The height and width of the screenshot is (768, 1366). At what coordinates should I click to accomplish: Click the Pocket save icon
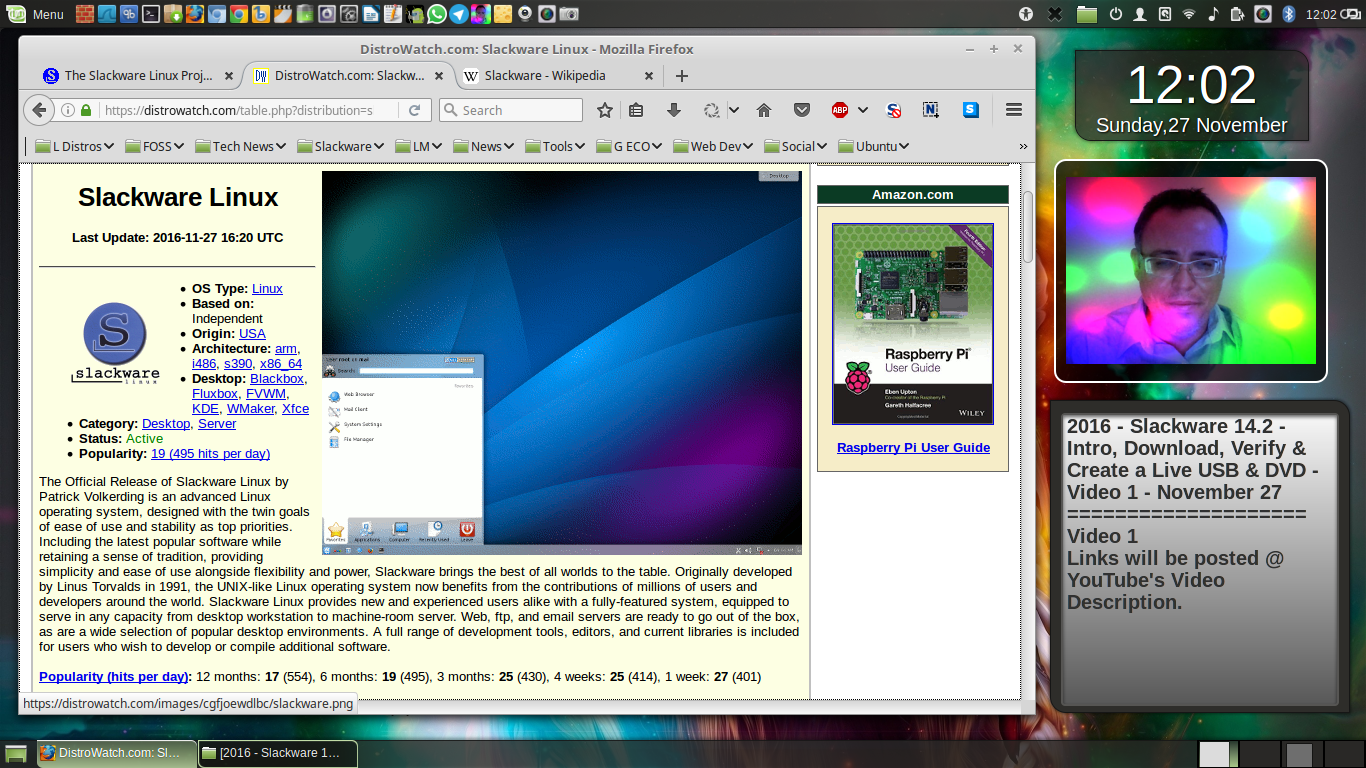click(x=802, y=110)
